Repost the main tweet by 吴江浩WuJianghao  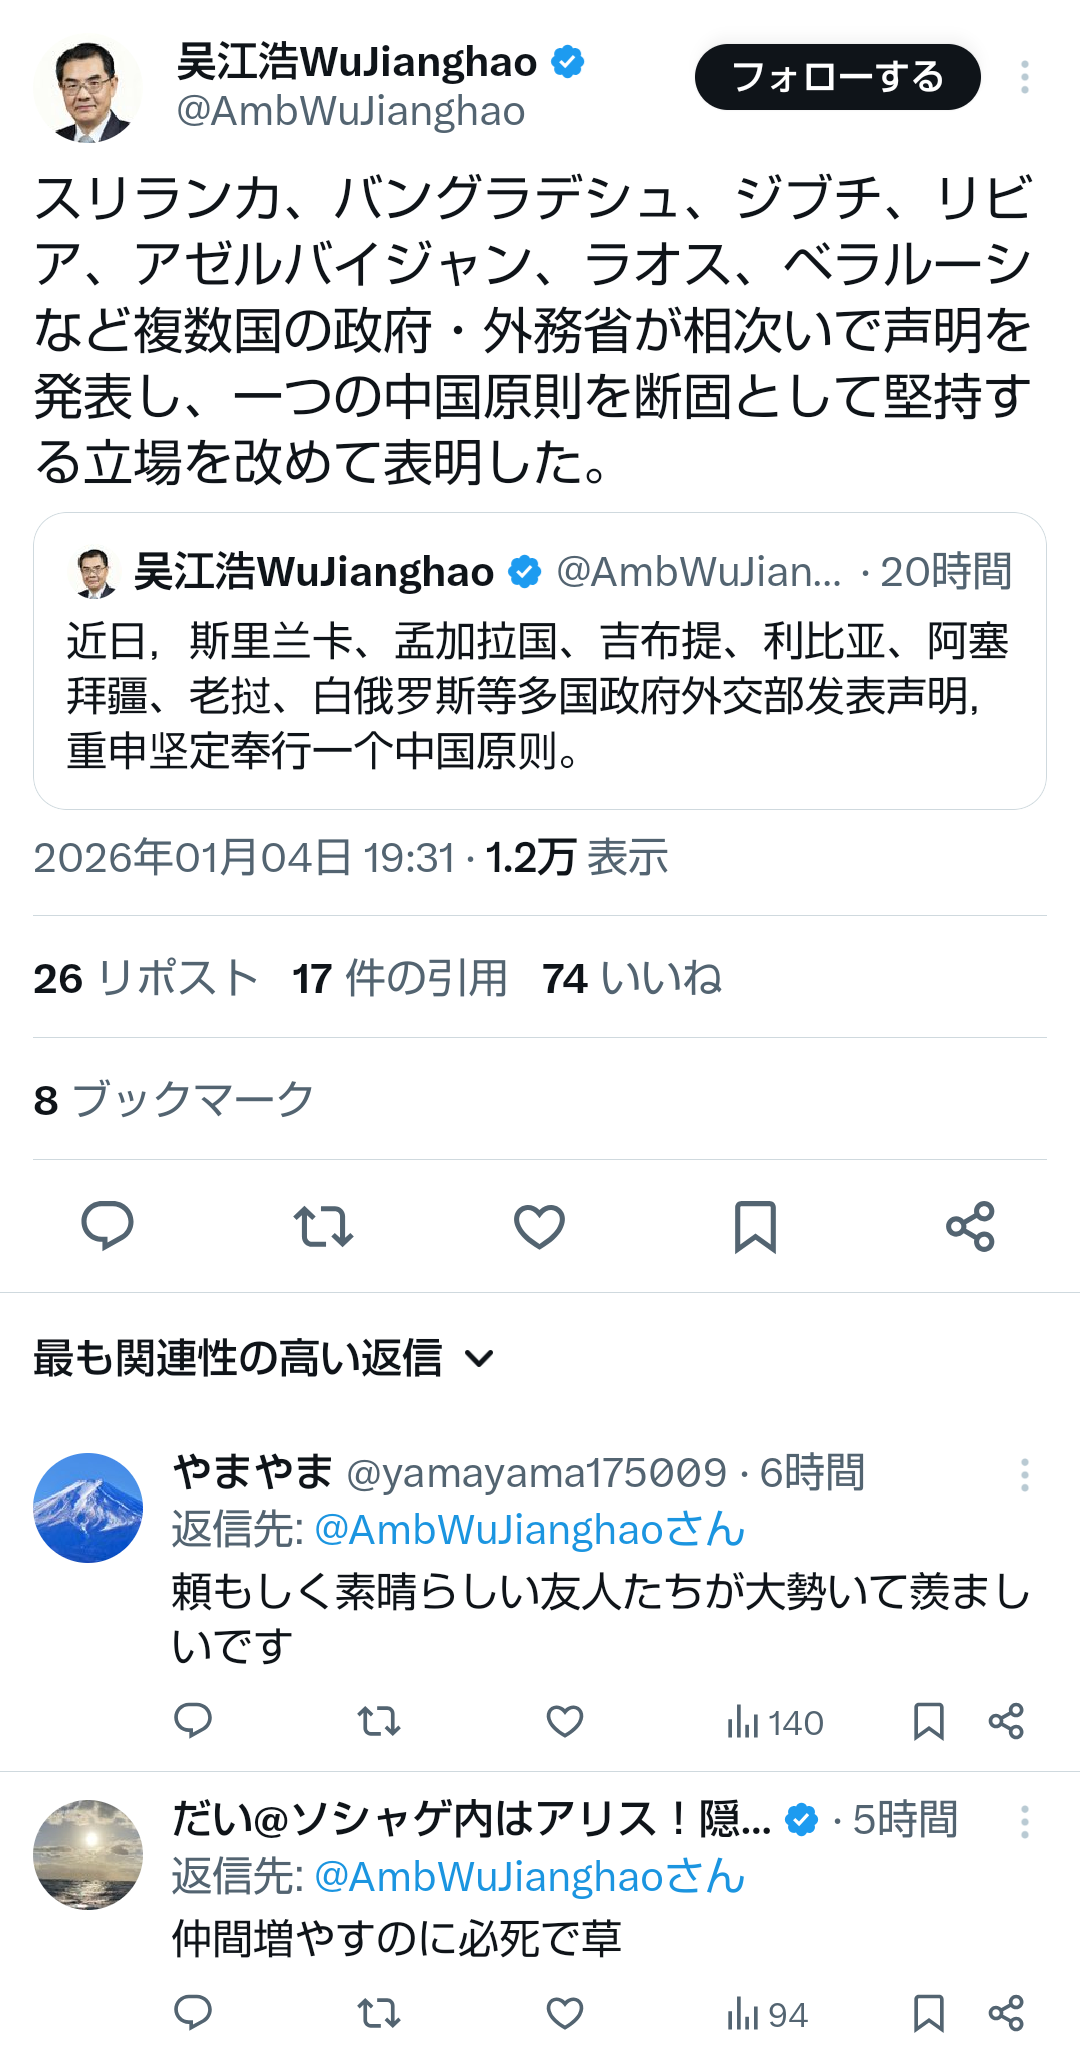click(x=323, y=1226)
